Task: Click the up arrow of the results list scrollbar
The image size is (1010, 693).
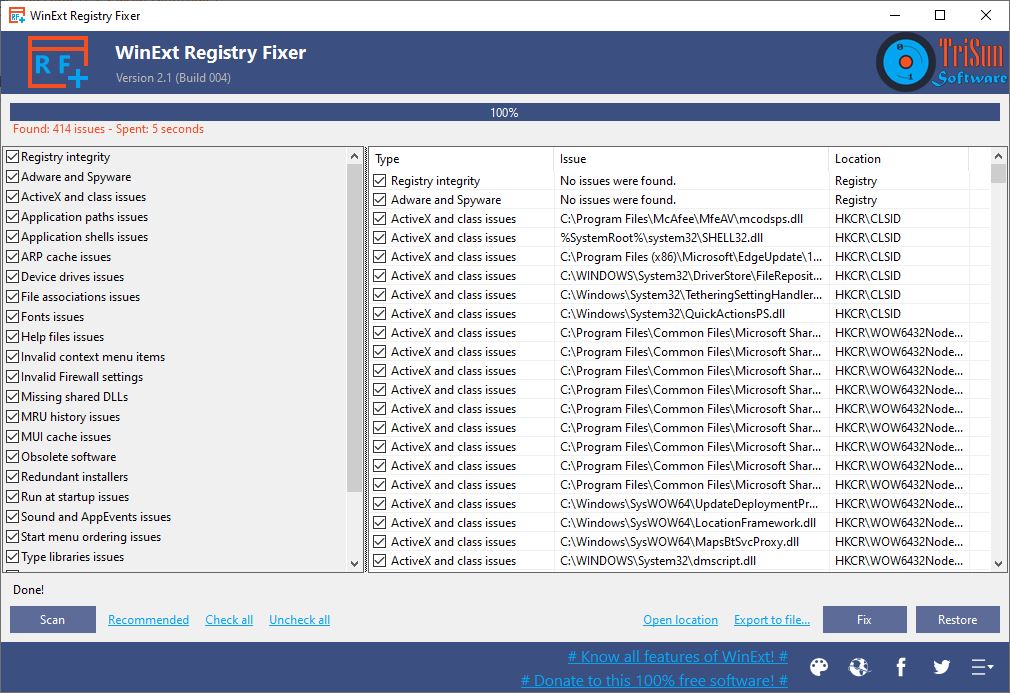Action: (x=998, y=156)
